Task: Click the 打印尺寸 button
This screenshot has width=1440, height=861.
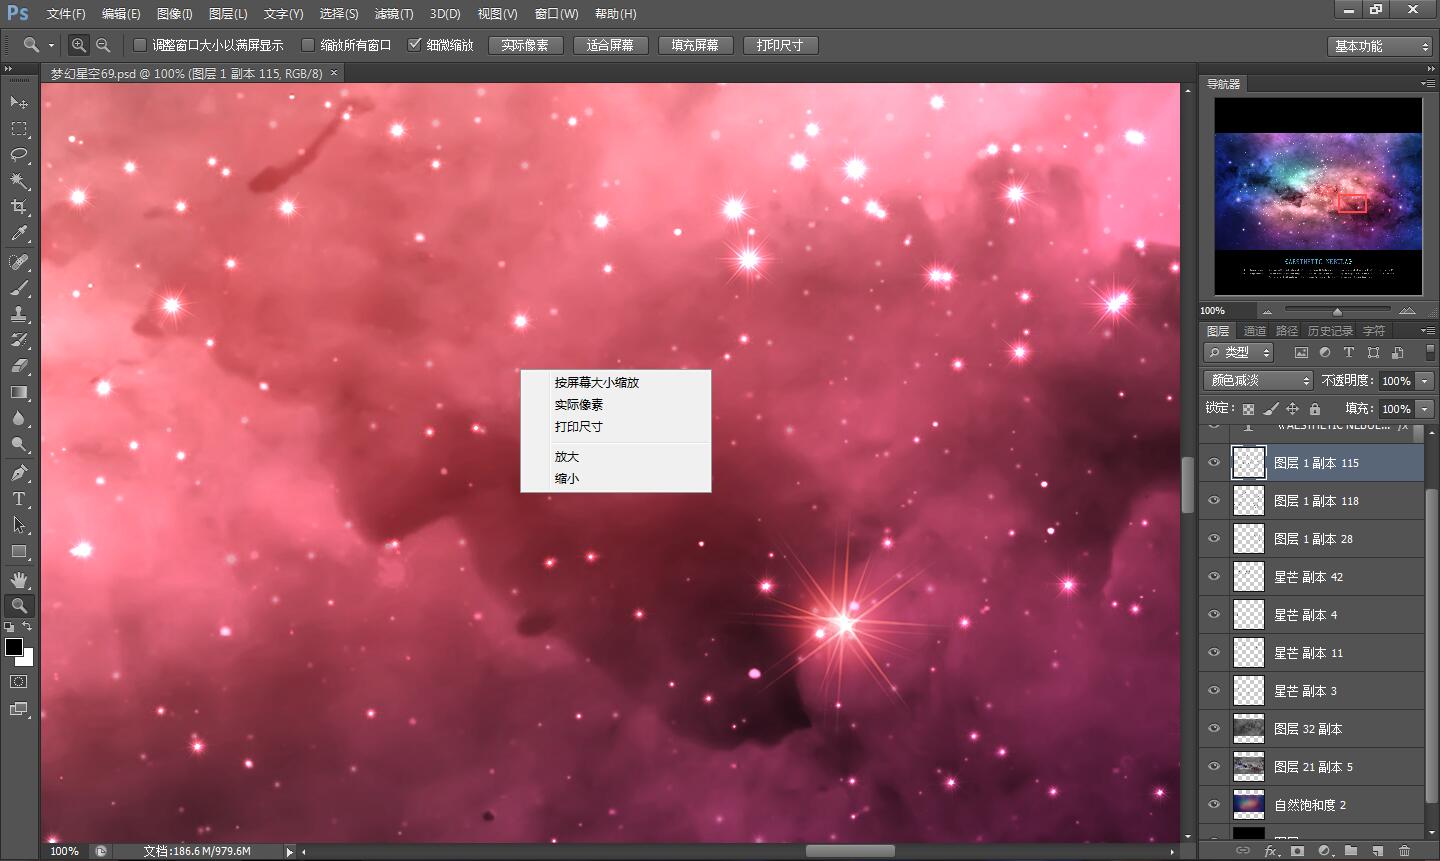Action: [780, 46]
